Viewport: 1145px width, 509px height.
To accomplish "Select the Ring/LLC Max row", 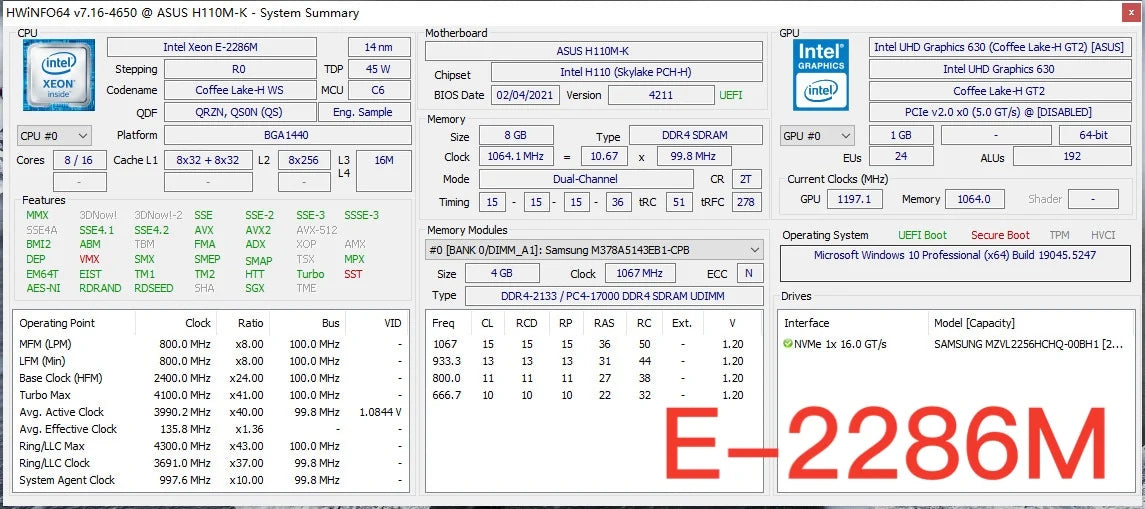I will click(211, 446).
